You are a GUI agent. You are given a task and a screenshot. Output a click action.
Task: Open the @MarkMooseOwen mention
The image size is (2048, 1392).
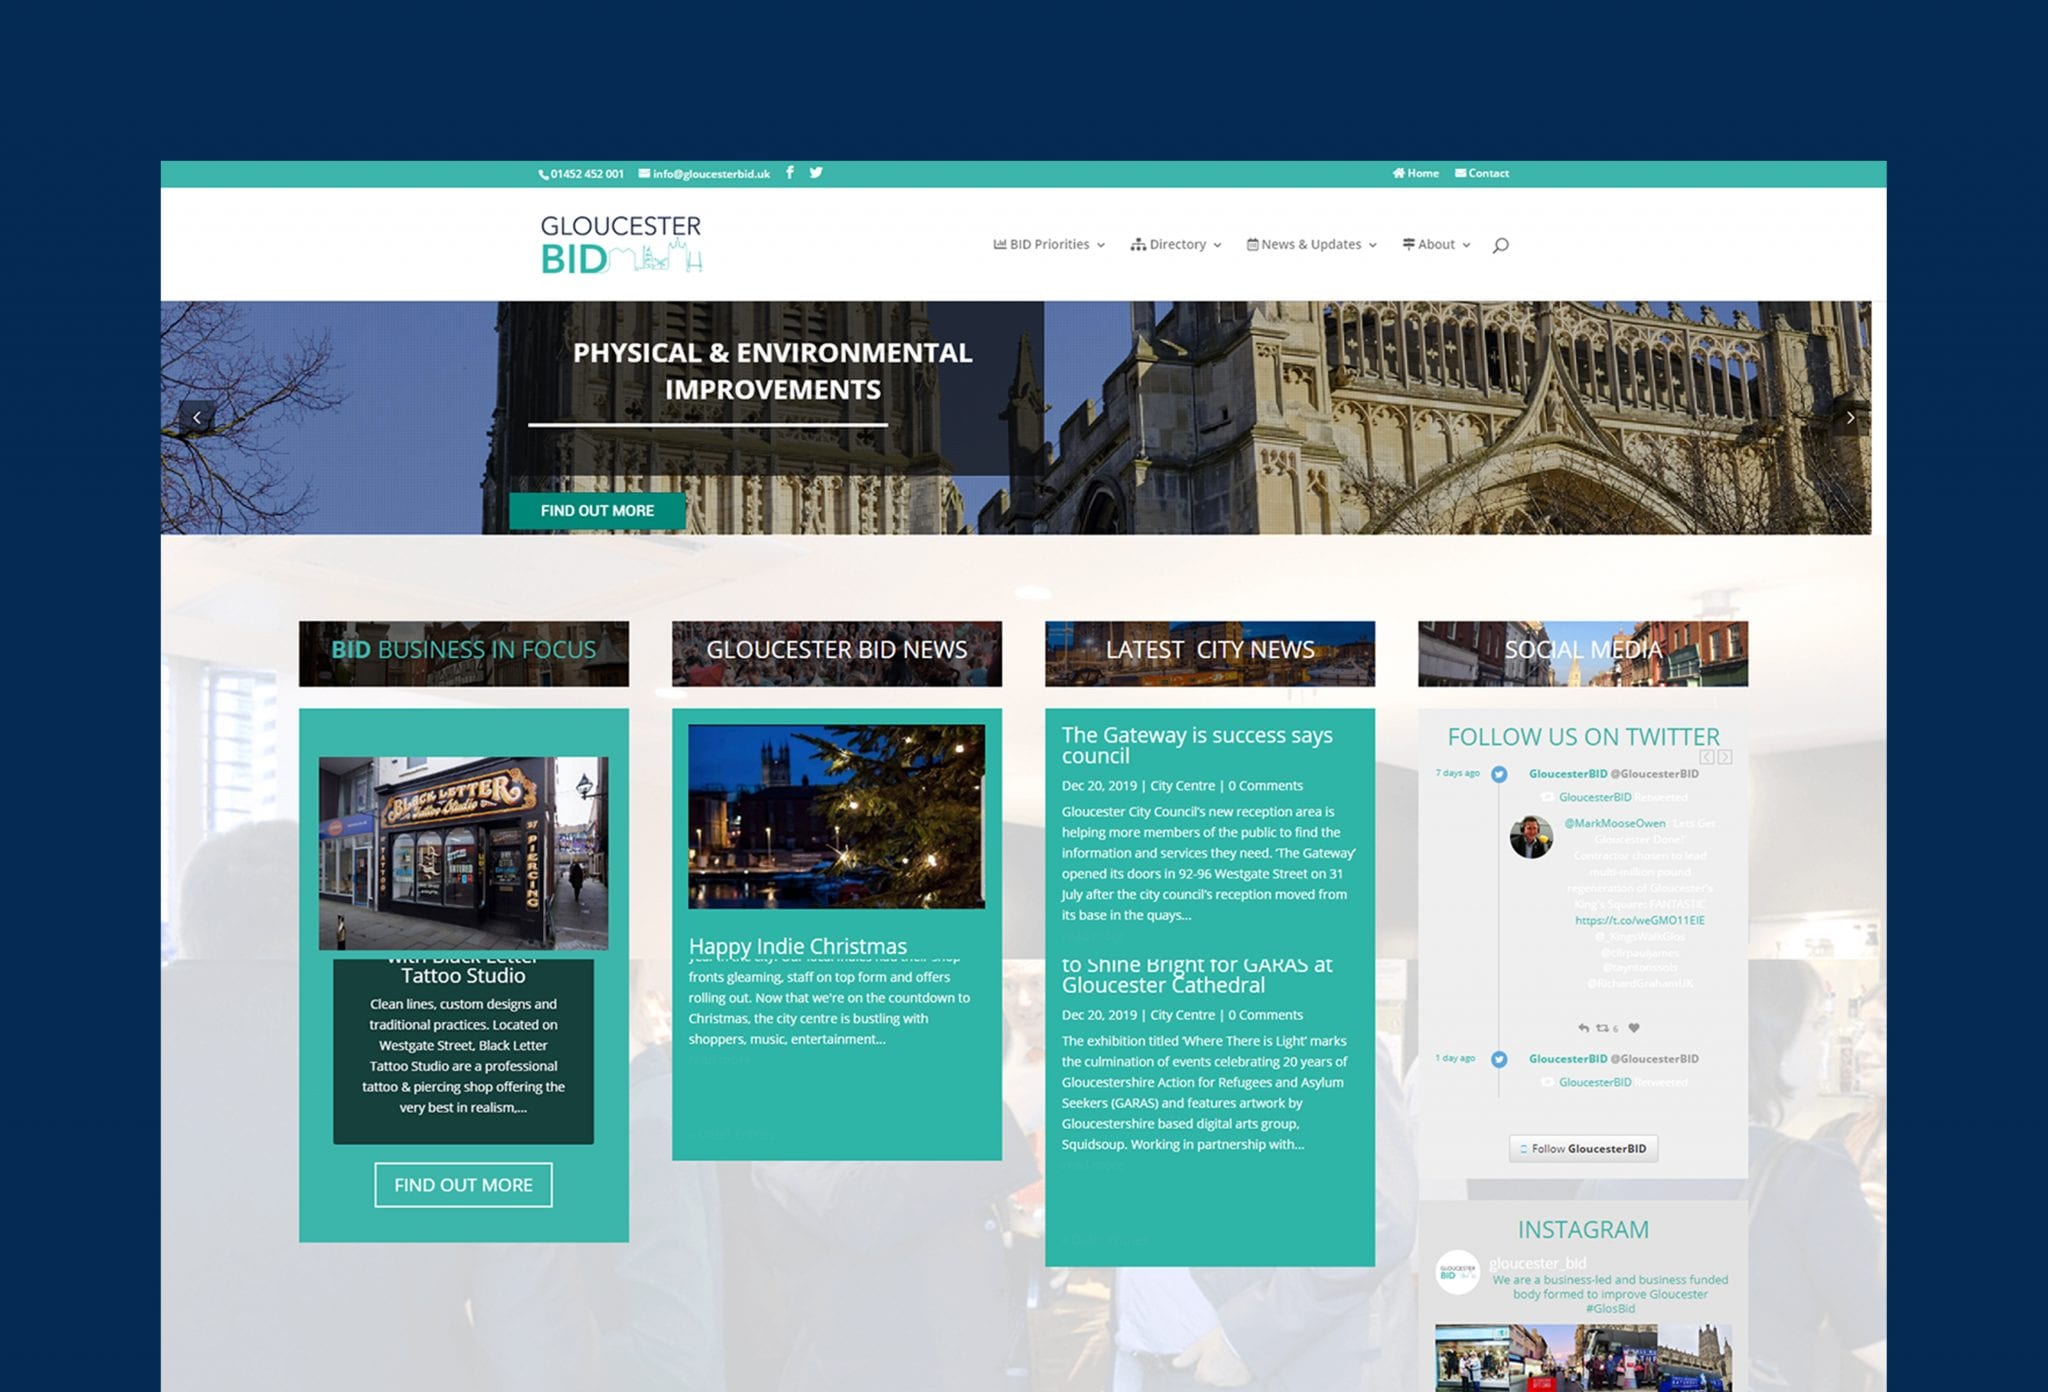[1615, 823]
